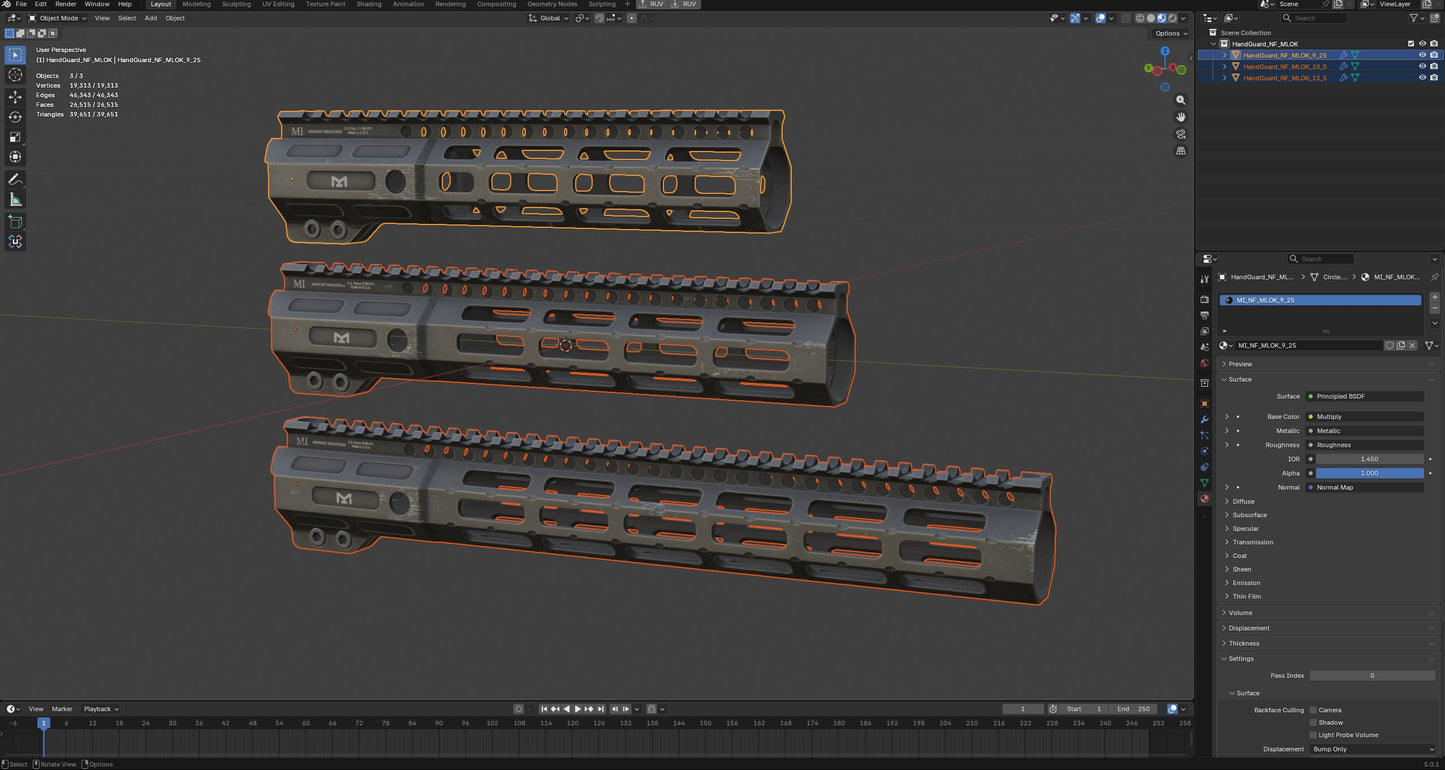Viewport: 1445px width, 770px height.
Task: Activate the Rotate tool
Action: pos(15,117)
